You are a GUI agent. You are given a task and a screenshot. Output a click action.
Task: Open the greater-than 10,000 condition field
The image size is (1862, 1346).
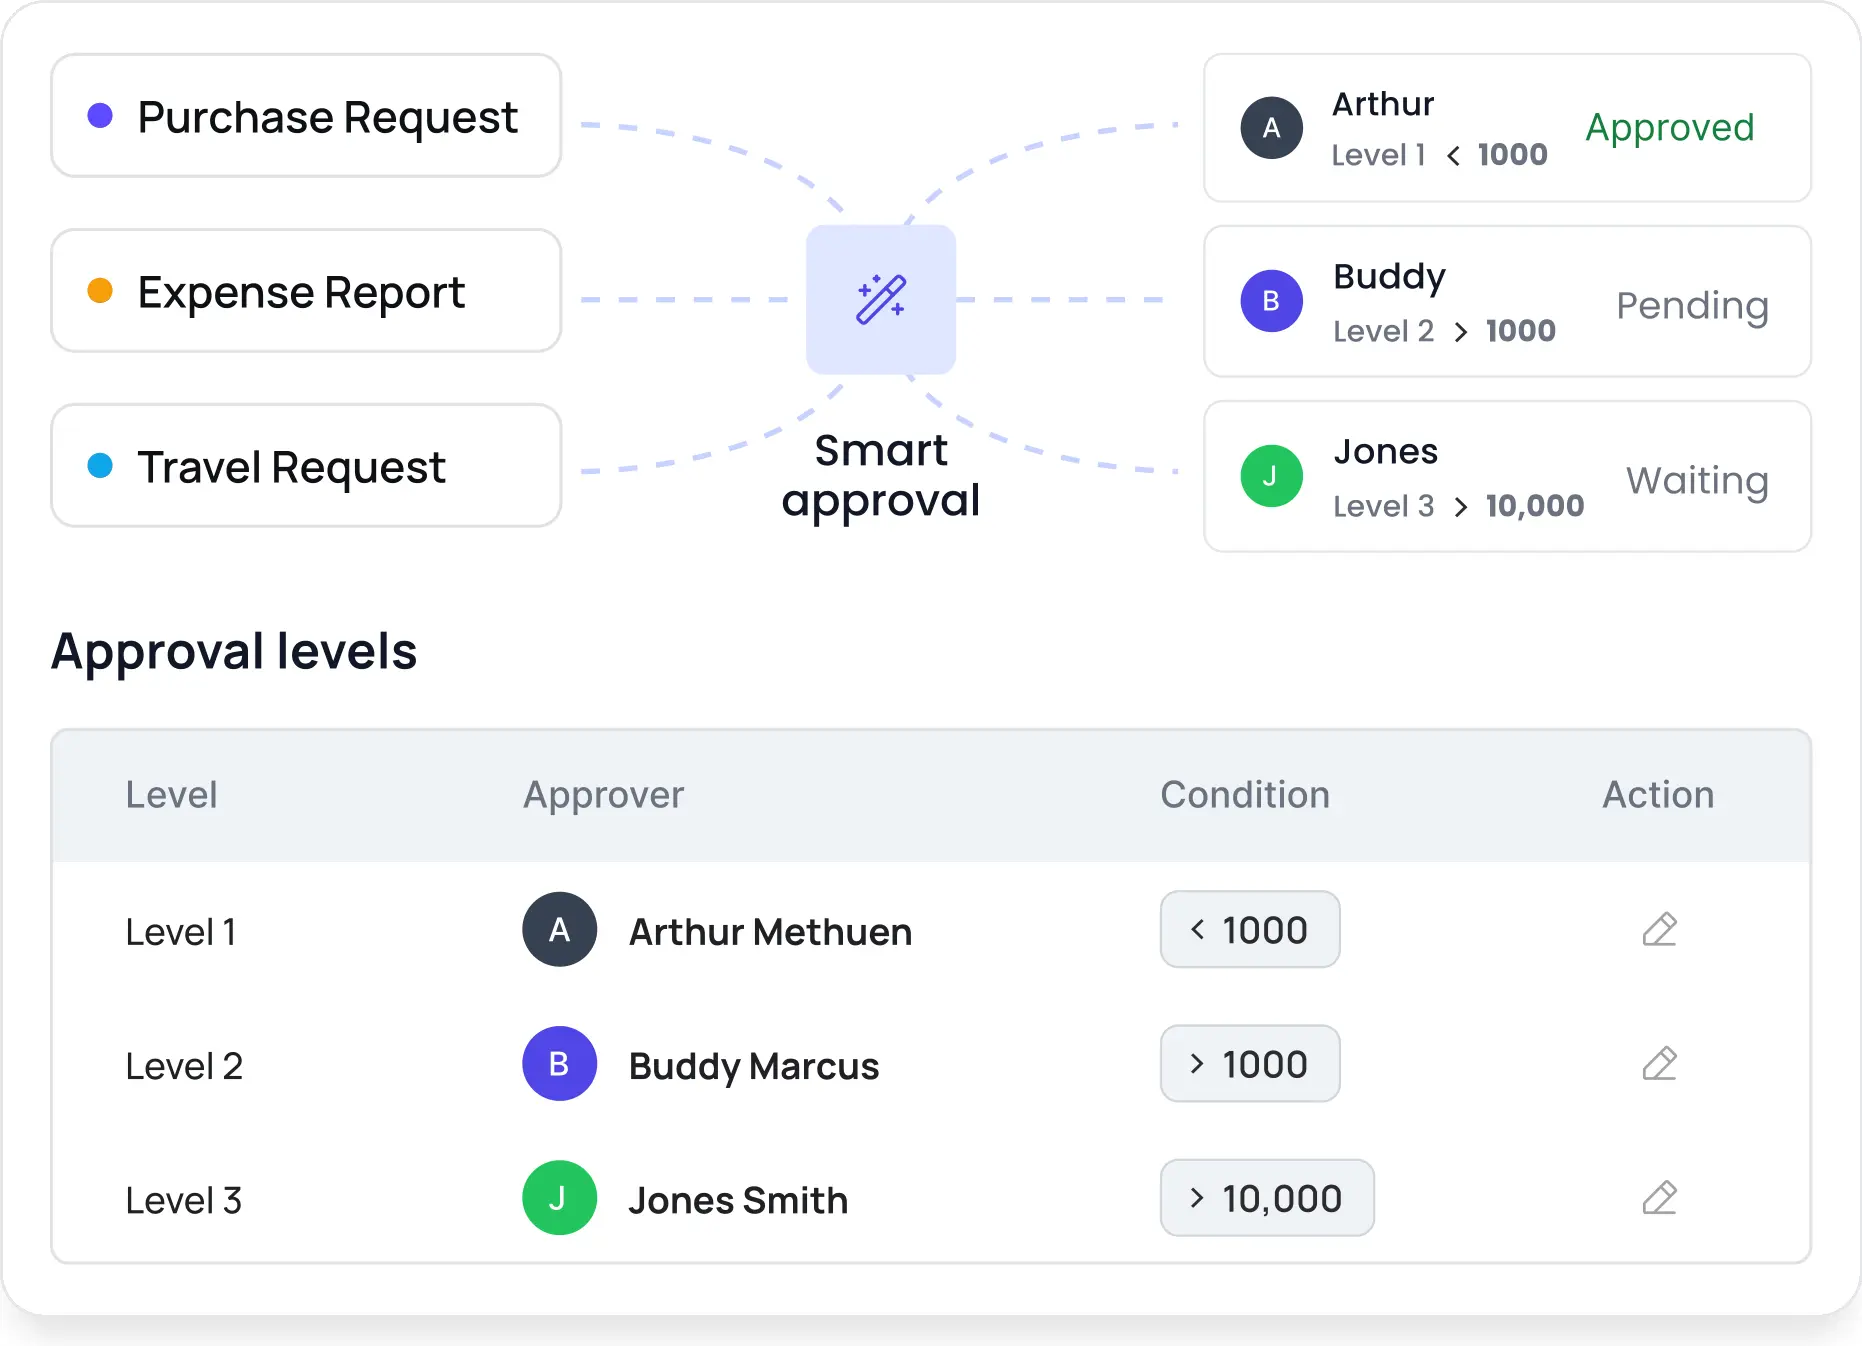(1267, 1198)
